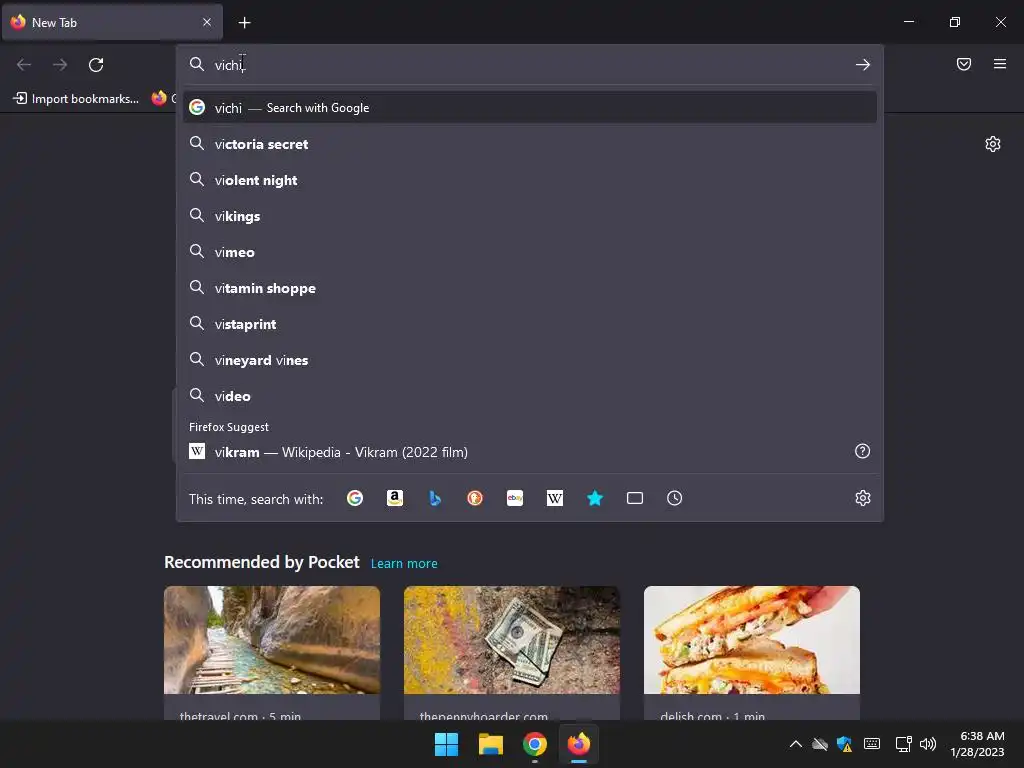Open the Windows Start menu
The width and height of the screenshot is (1024, 768).
[x=447, y=744]
